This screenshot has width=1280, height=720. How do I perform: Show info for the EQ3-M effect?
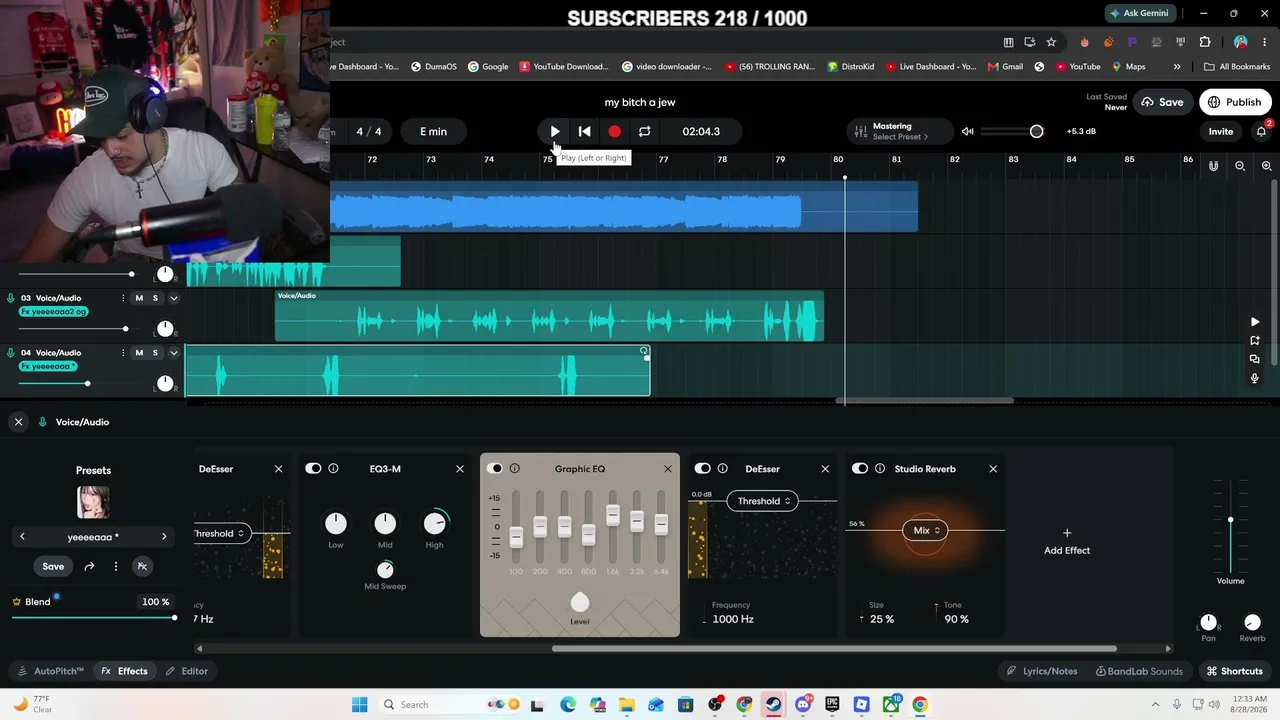coord(333,469)
